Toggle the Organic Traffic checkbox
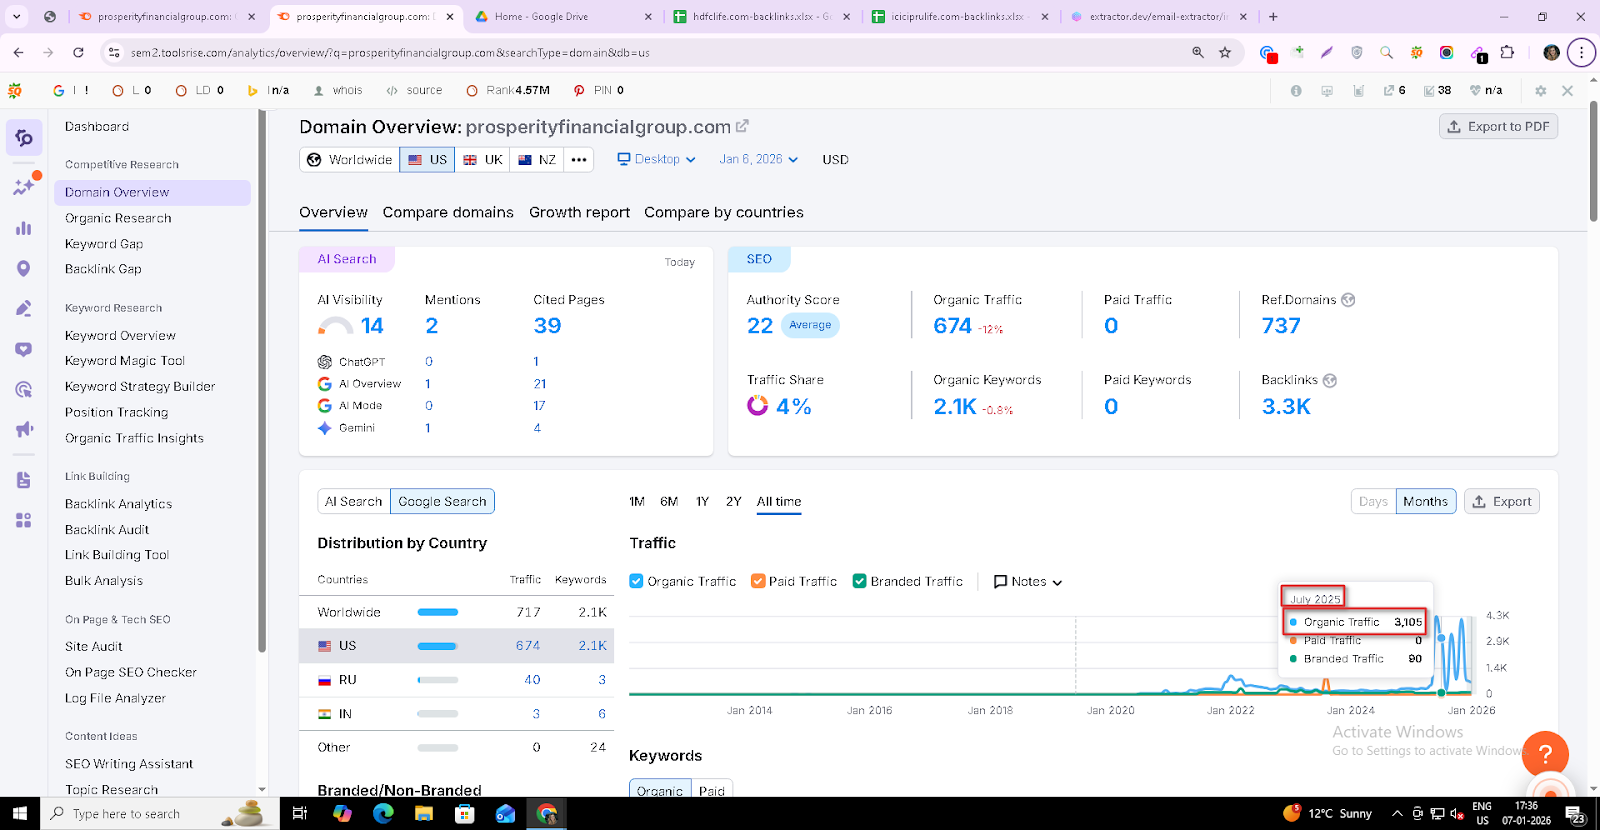This screenshot has height=830, width=1600. coord(636,581)
